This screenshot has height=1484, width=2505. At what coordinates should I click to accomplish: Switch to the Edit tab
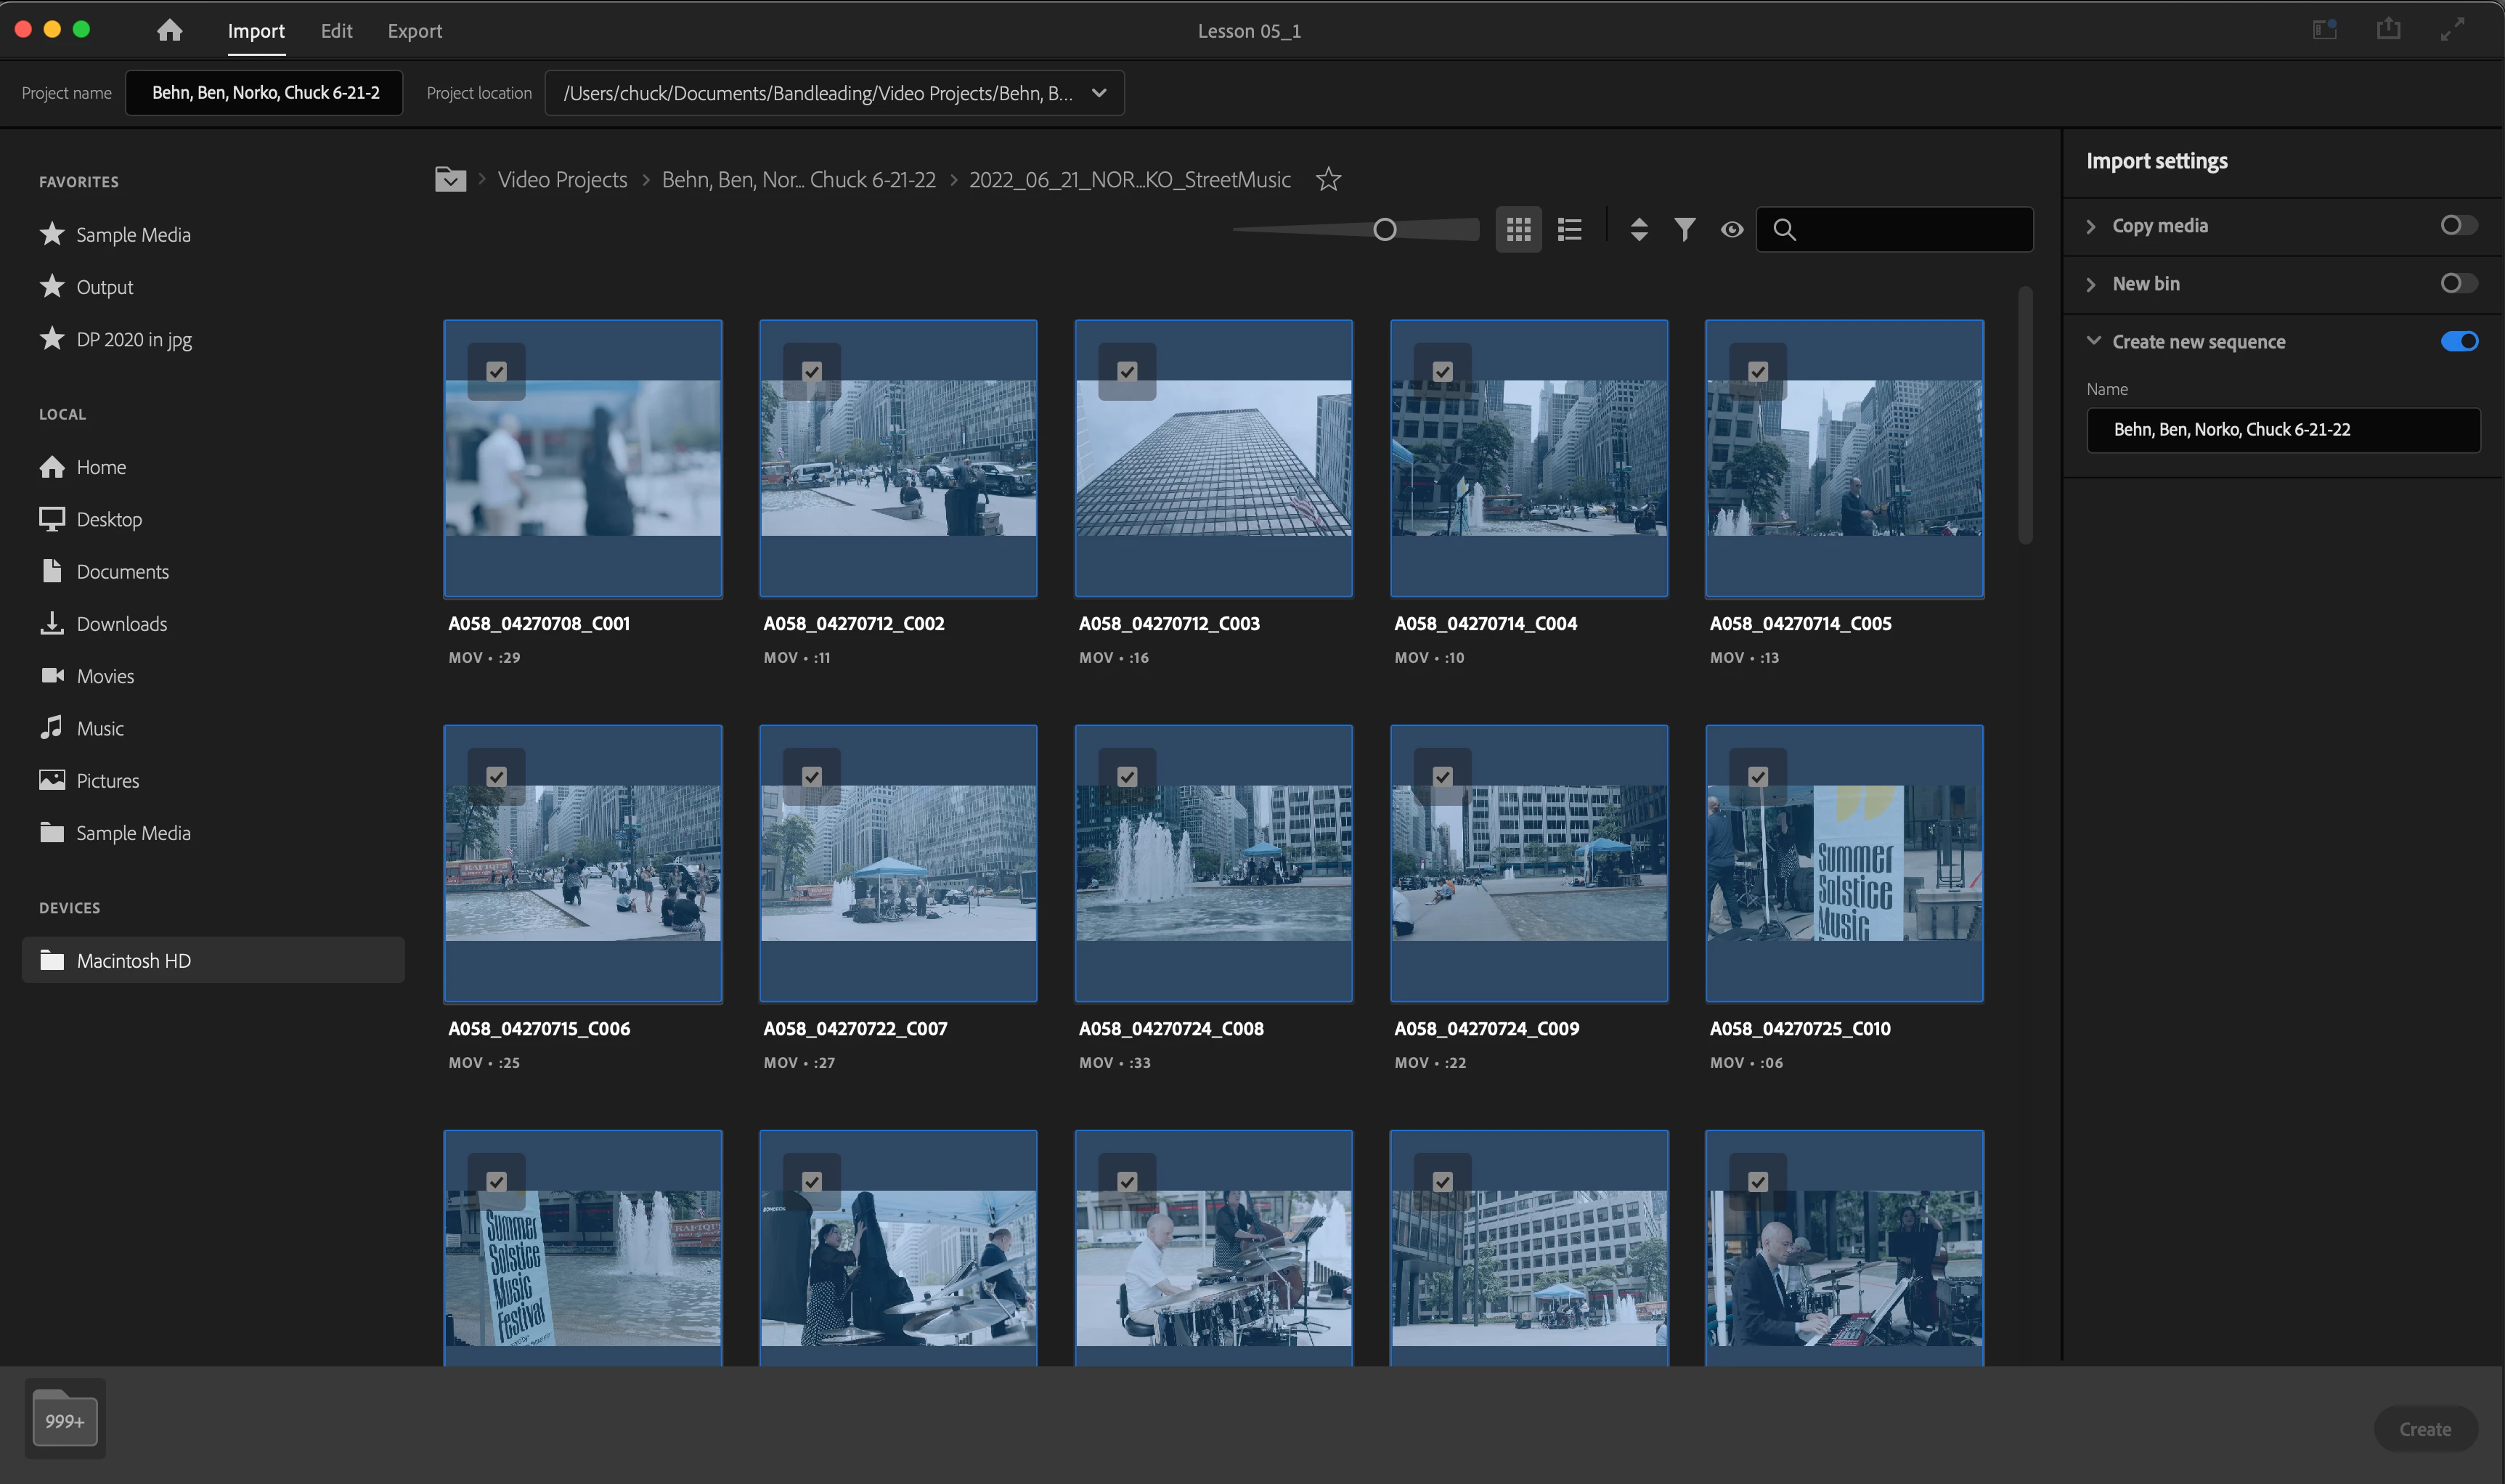[336, 31]
